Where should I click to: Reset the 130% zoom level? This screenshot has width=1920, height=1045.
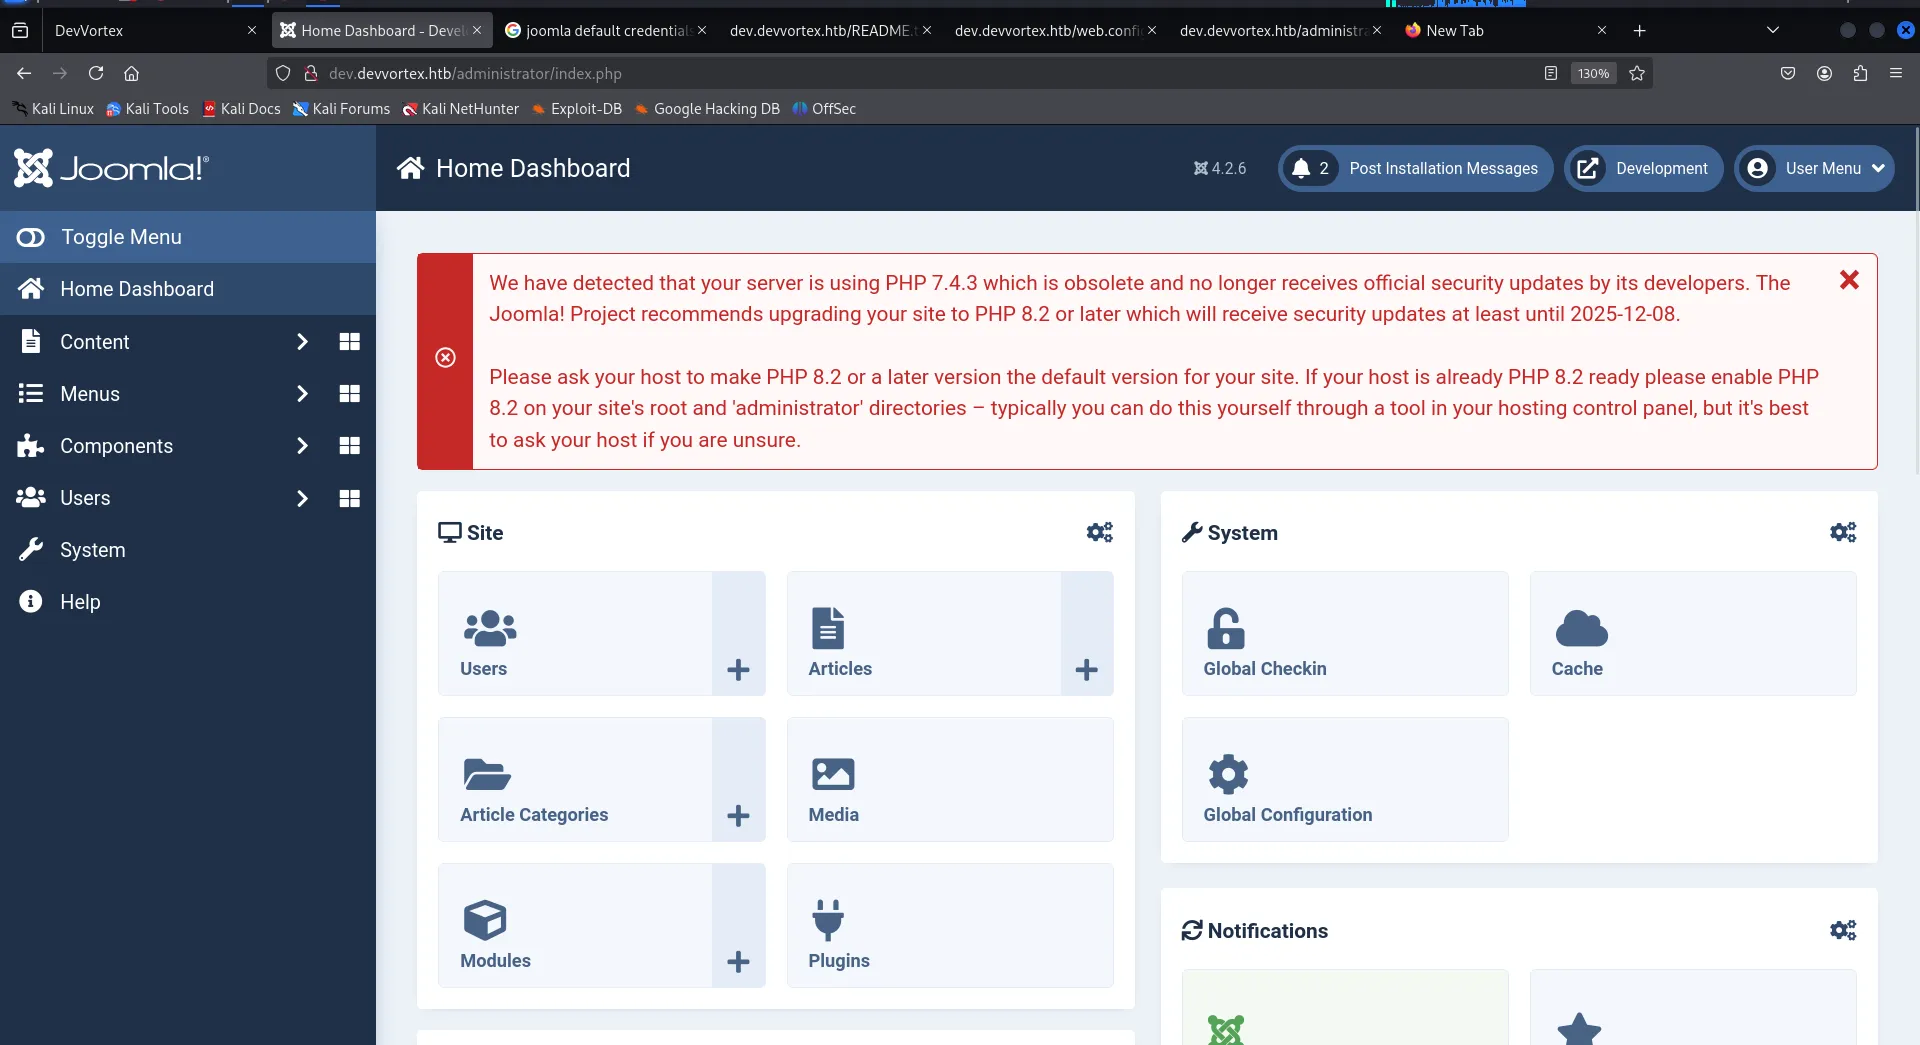click(x=1594, y=73)
